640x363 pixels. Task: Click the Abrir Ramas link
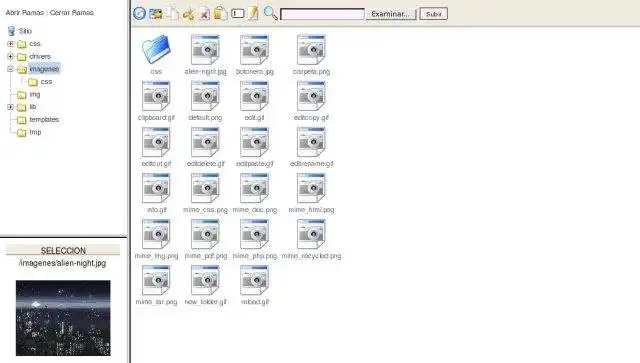[24, 13]
